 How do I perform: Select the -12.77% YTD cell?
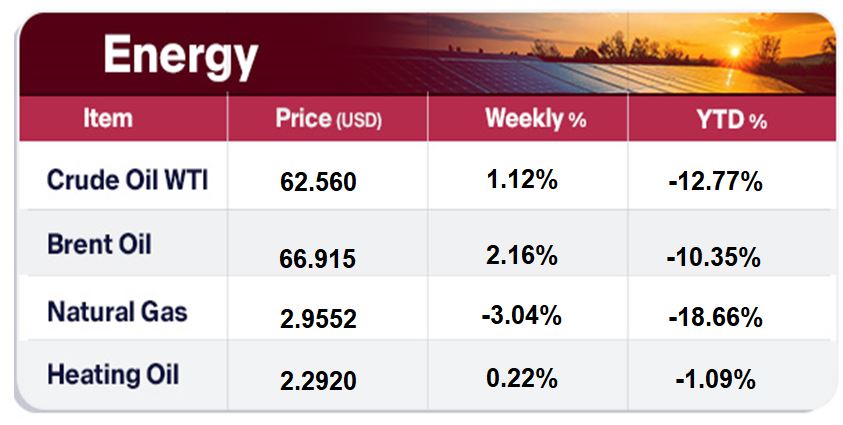[x=714, y=182]
